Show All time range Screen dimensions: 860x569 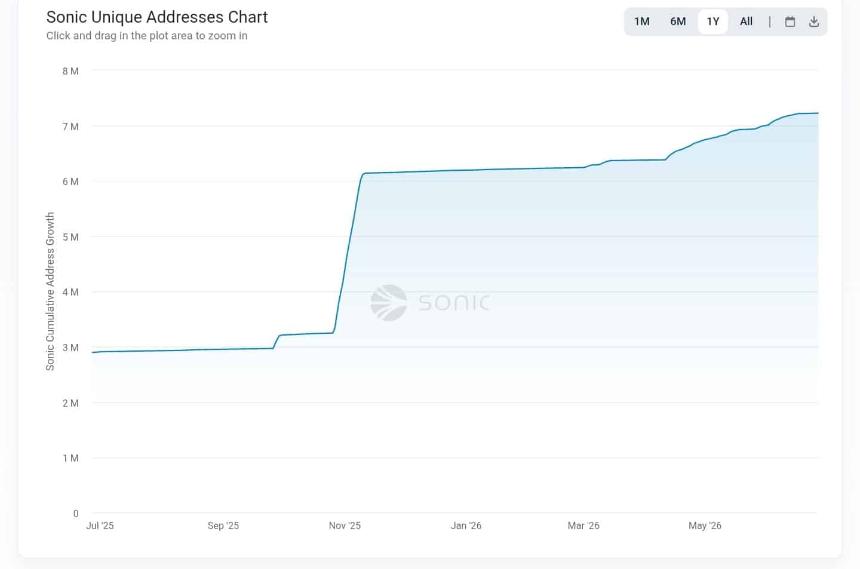click(x=746, y=21)
